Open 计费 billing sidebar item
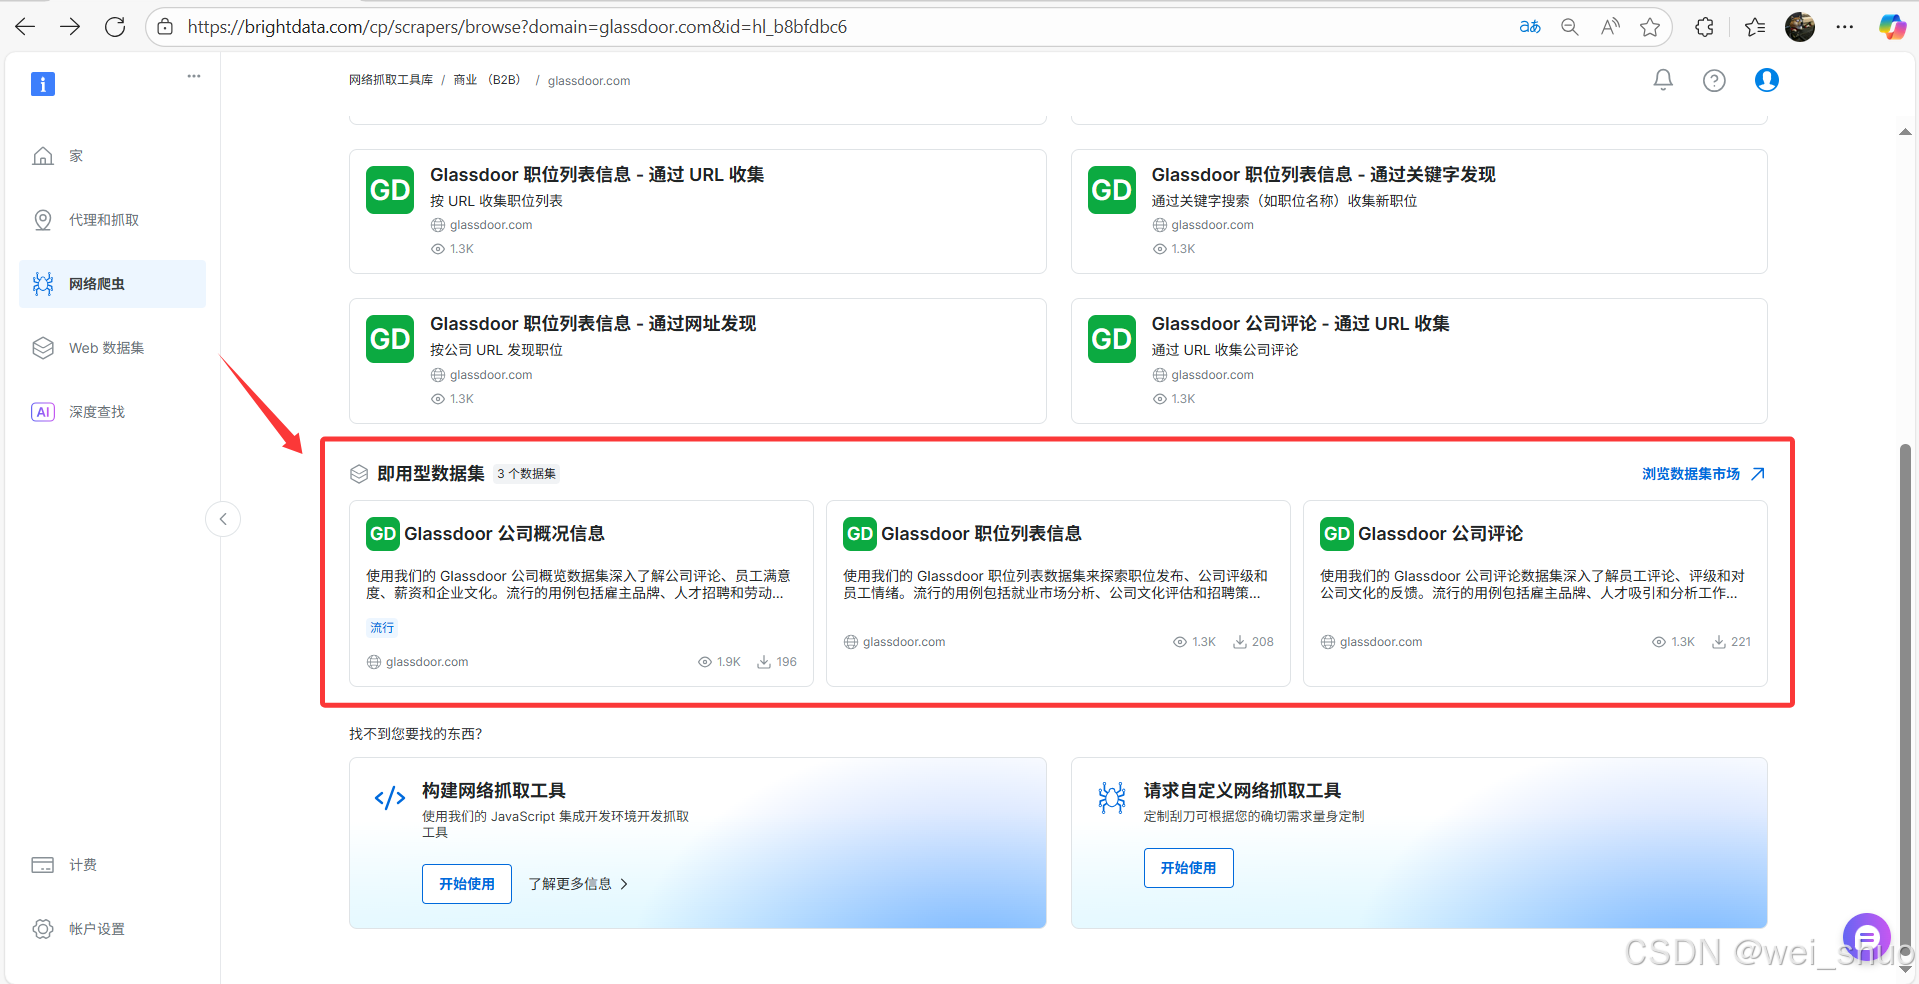 (x=112, y=865)
